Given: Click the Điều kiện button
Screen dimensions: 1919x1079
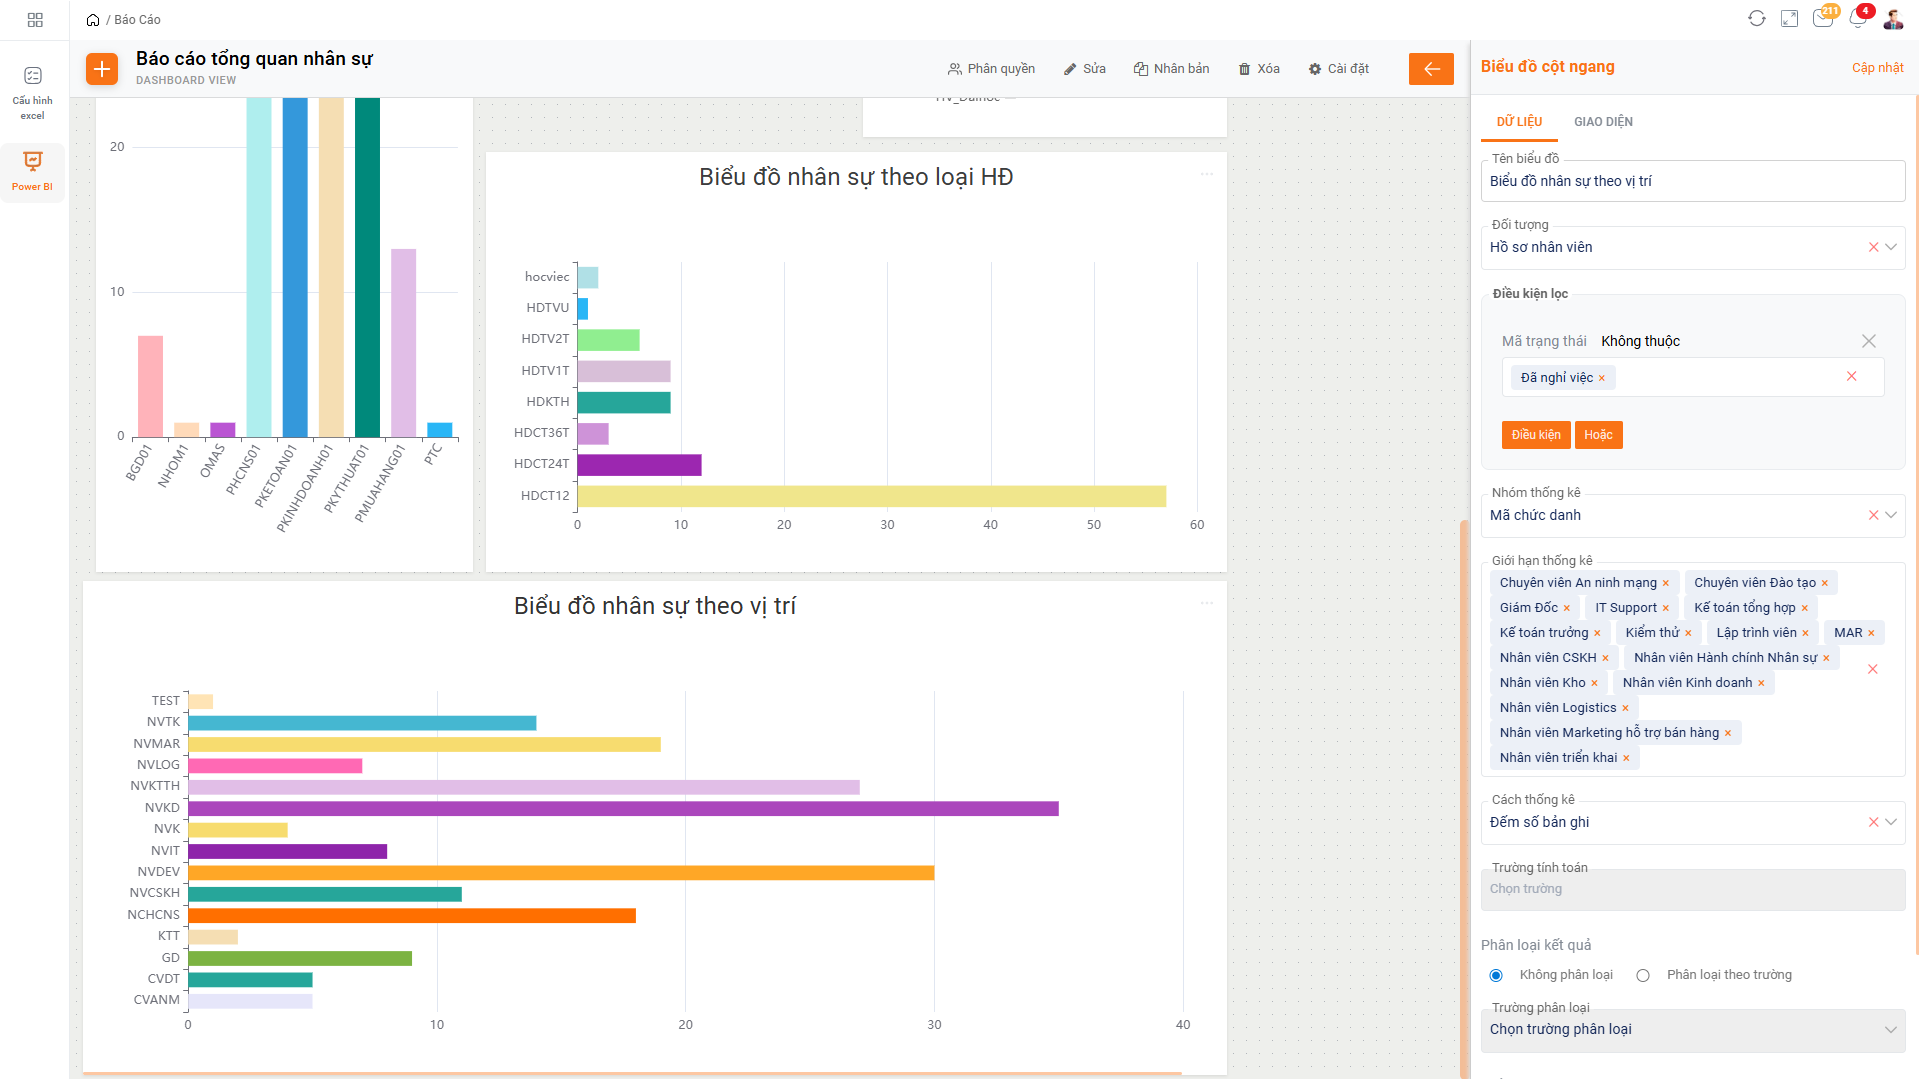Looking at the screenshot, I should pos(1535,435).
